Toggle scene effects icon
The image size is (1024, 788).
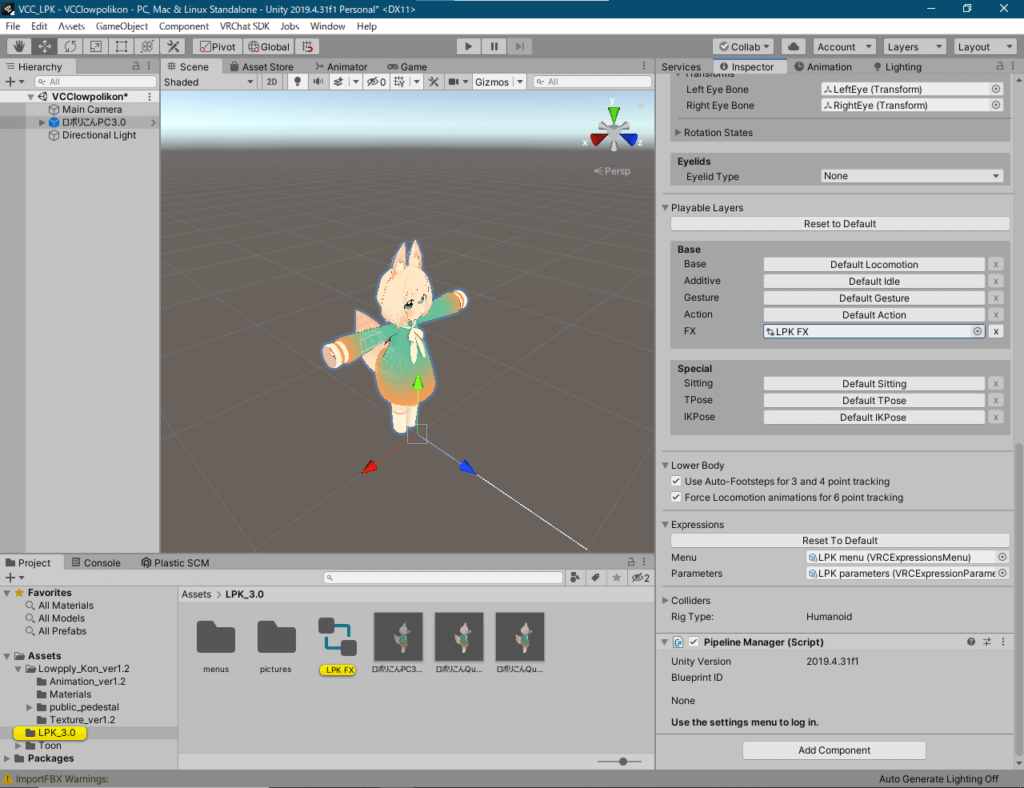click(x=338, y=82)
